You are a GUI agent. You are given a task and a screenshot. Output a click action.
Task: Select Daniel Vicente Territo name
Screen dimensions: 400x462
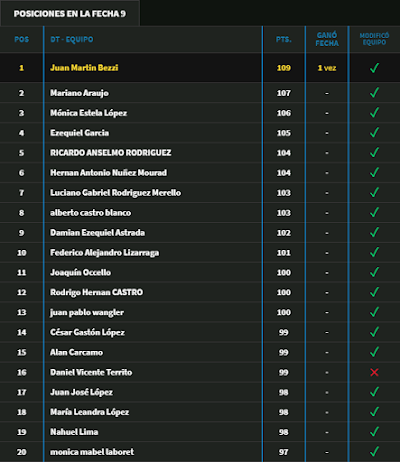[91, 372]
